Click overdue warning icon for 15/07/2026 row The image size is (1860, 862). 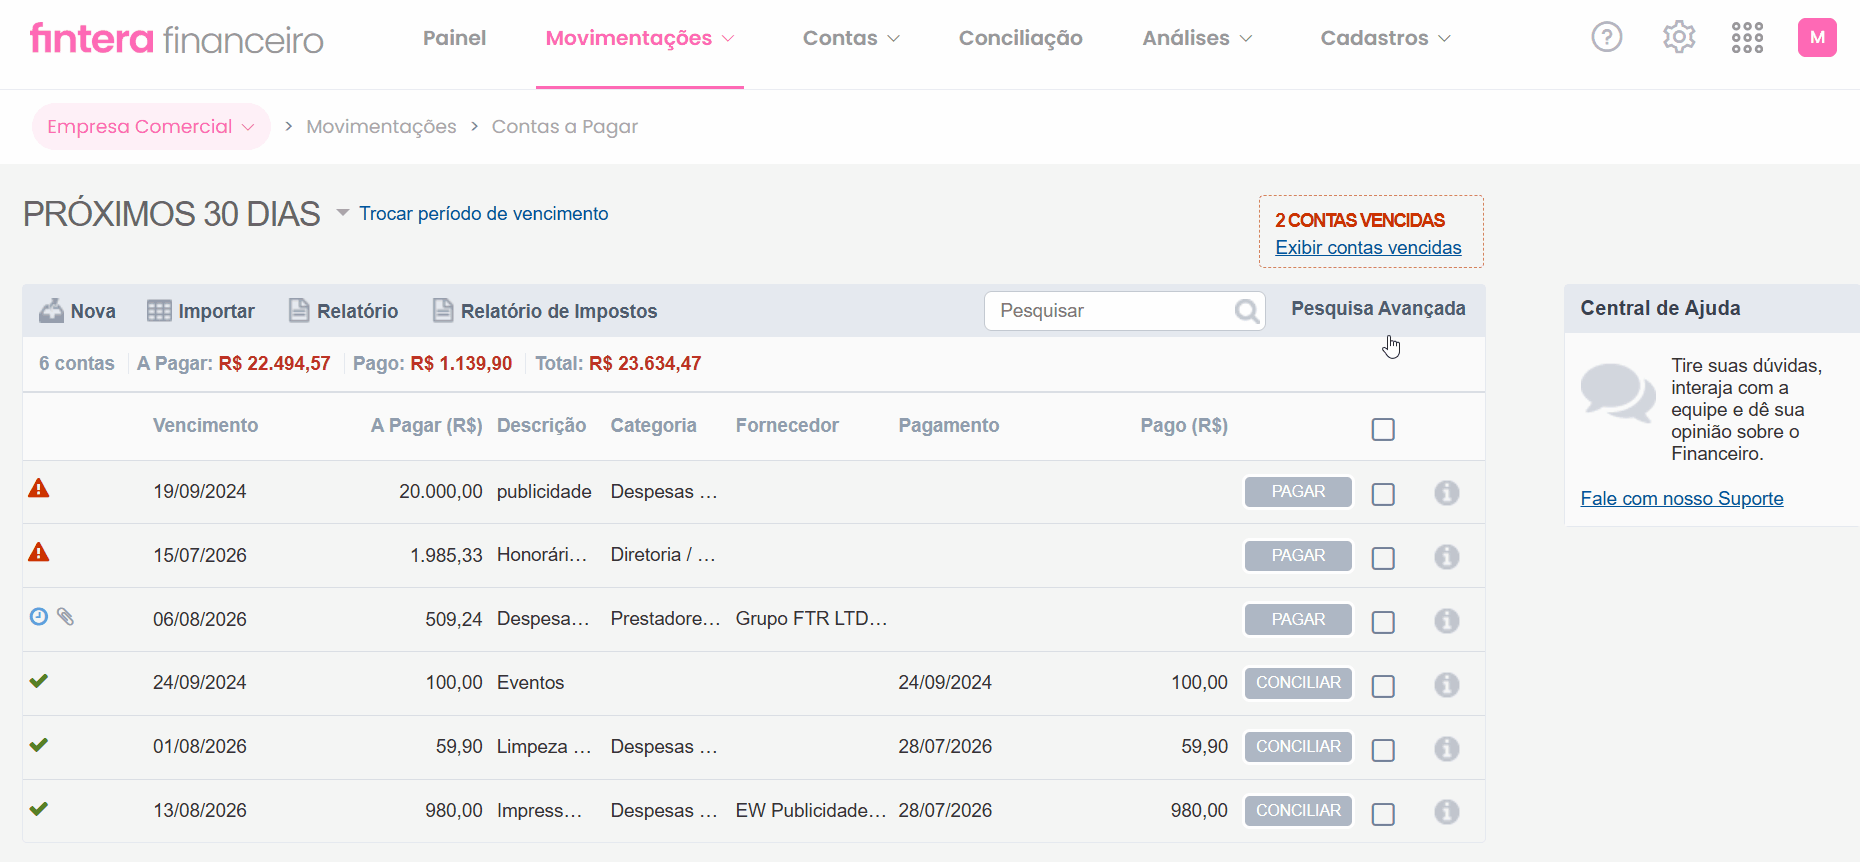click(x=39, y=552)
